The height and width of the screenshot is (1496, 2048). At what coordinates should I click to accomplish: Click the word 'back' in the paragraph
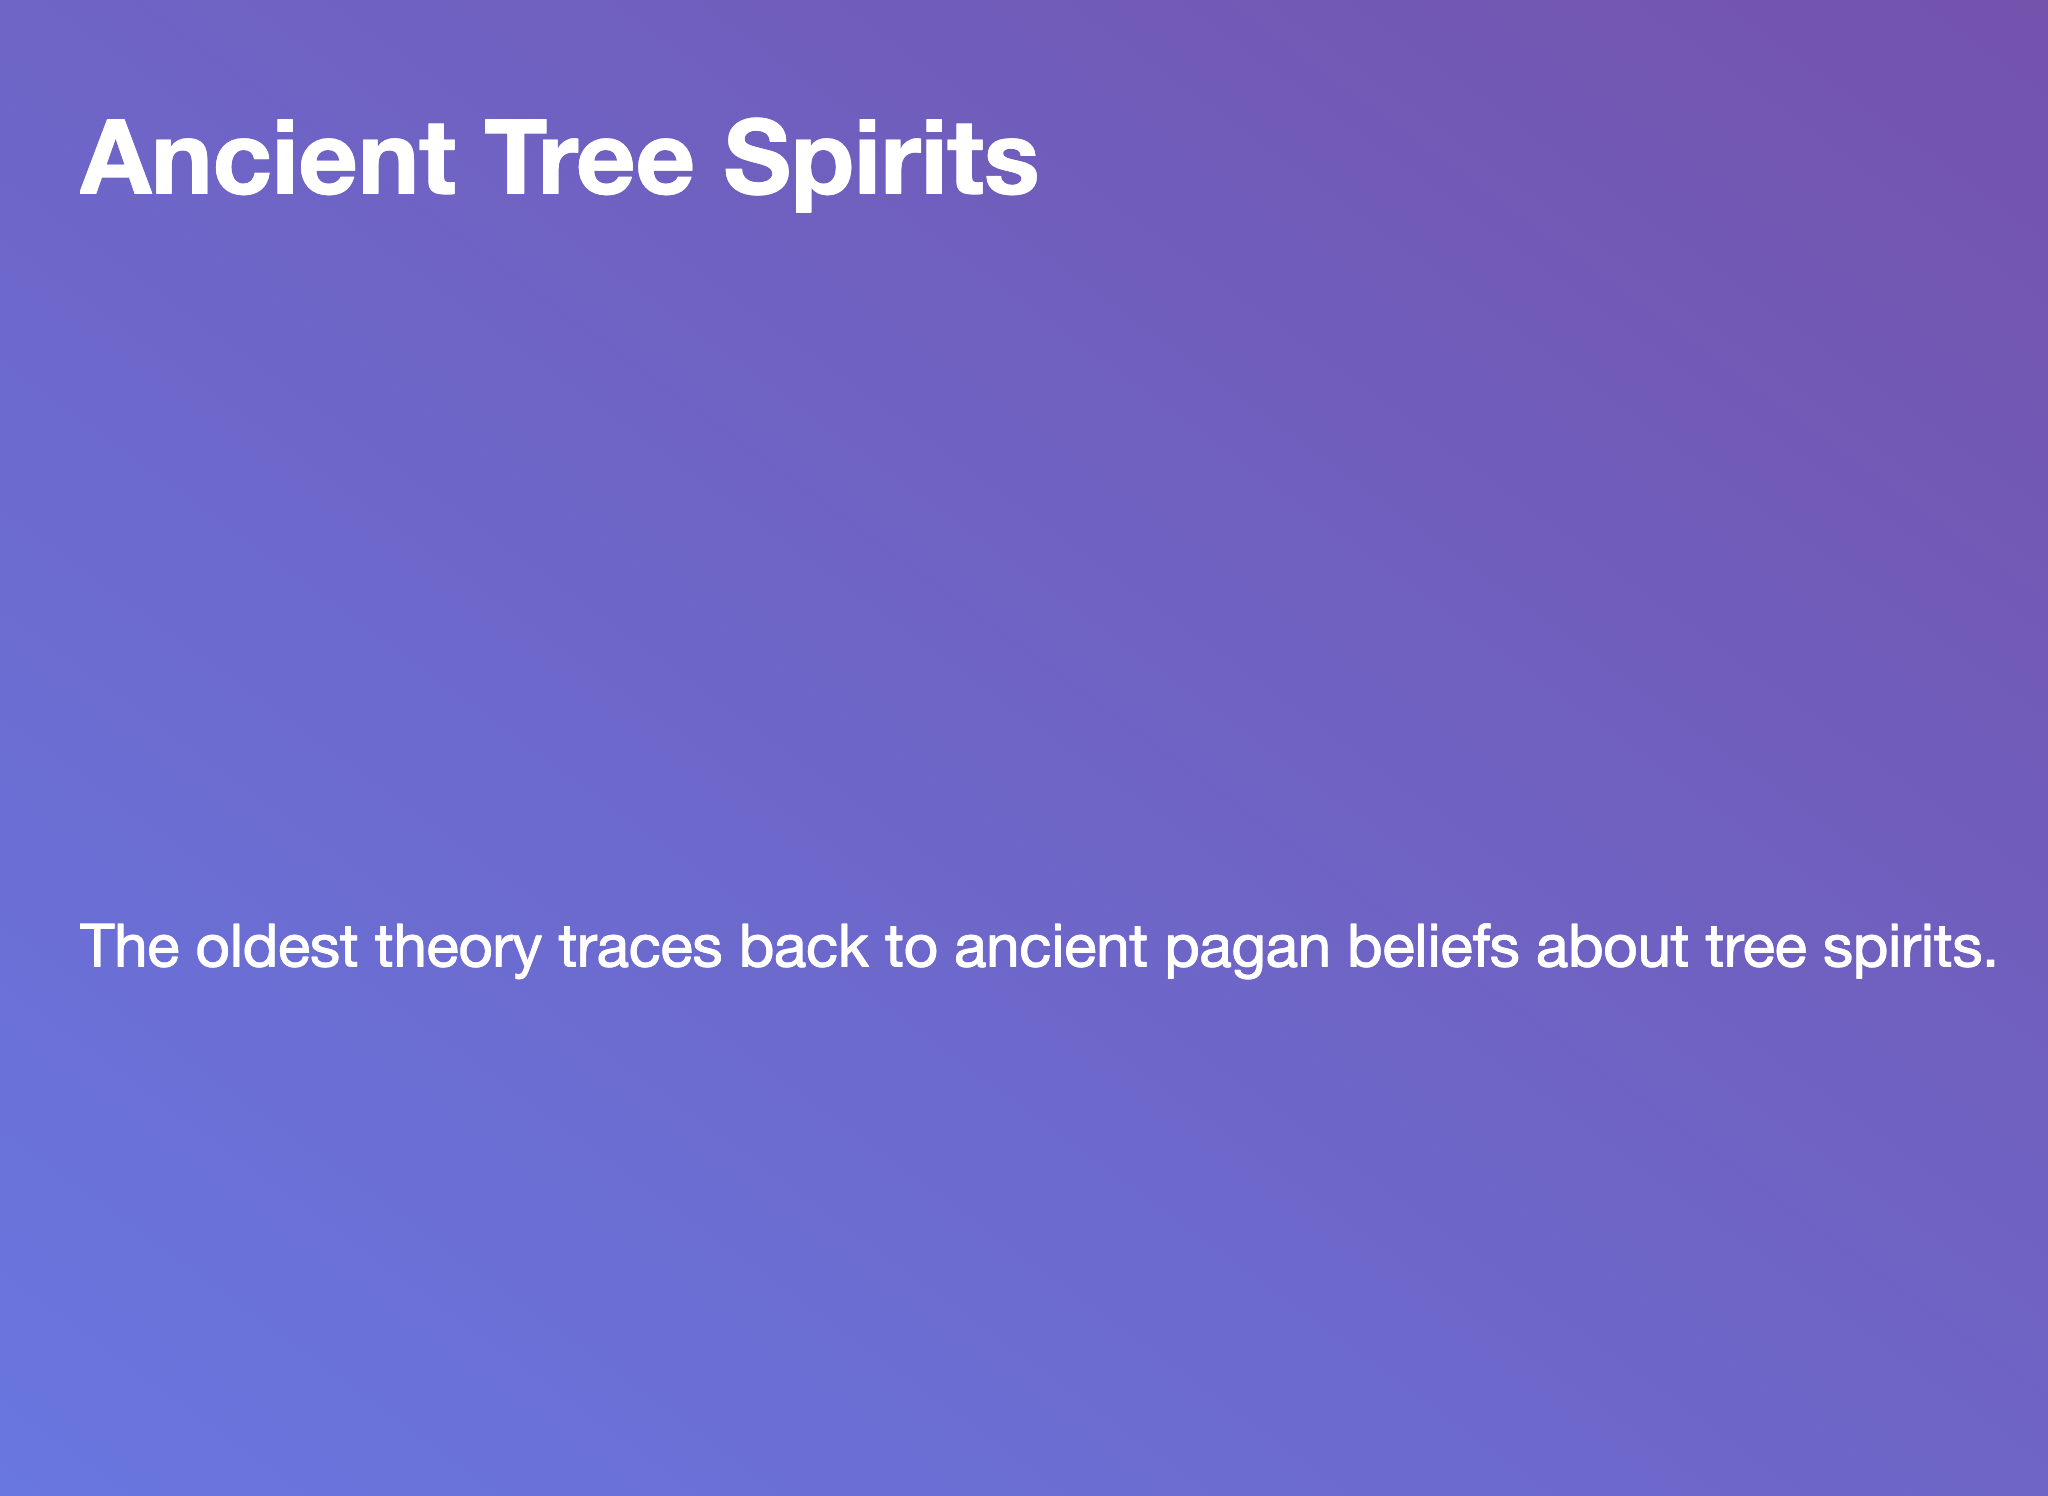804,946
